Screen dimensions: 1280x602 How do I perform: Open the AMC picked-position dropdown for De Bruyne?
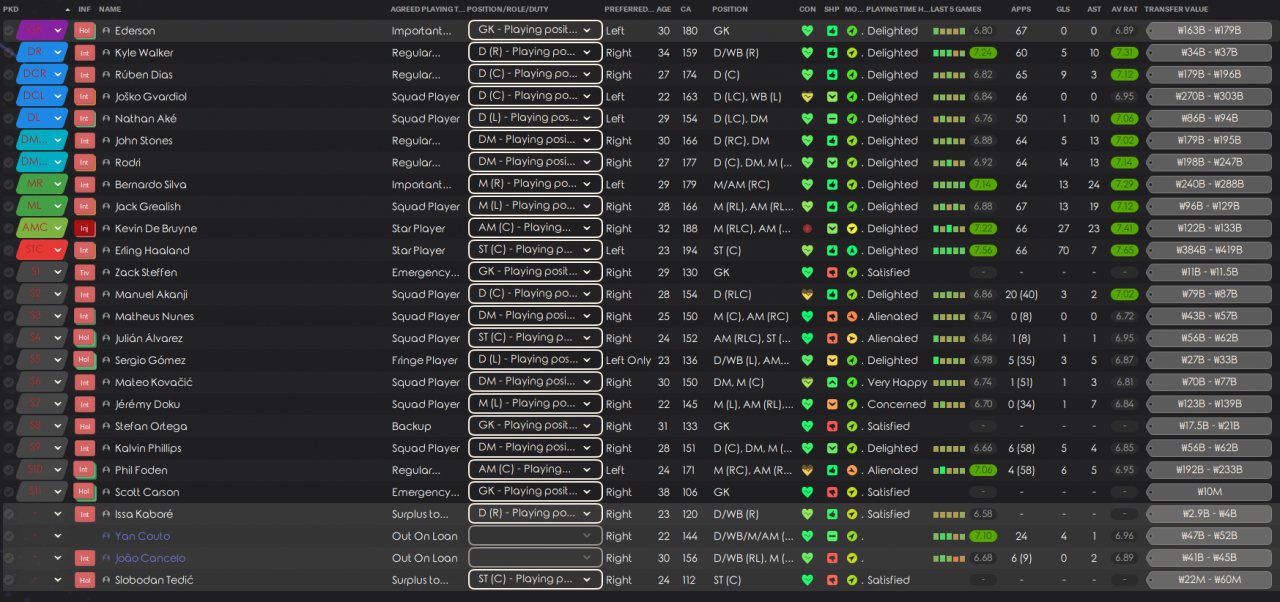[42, 229]
